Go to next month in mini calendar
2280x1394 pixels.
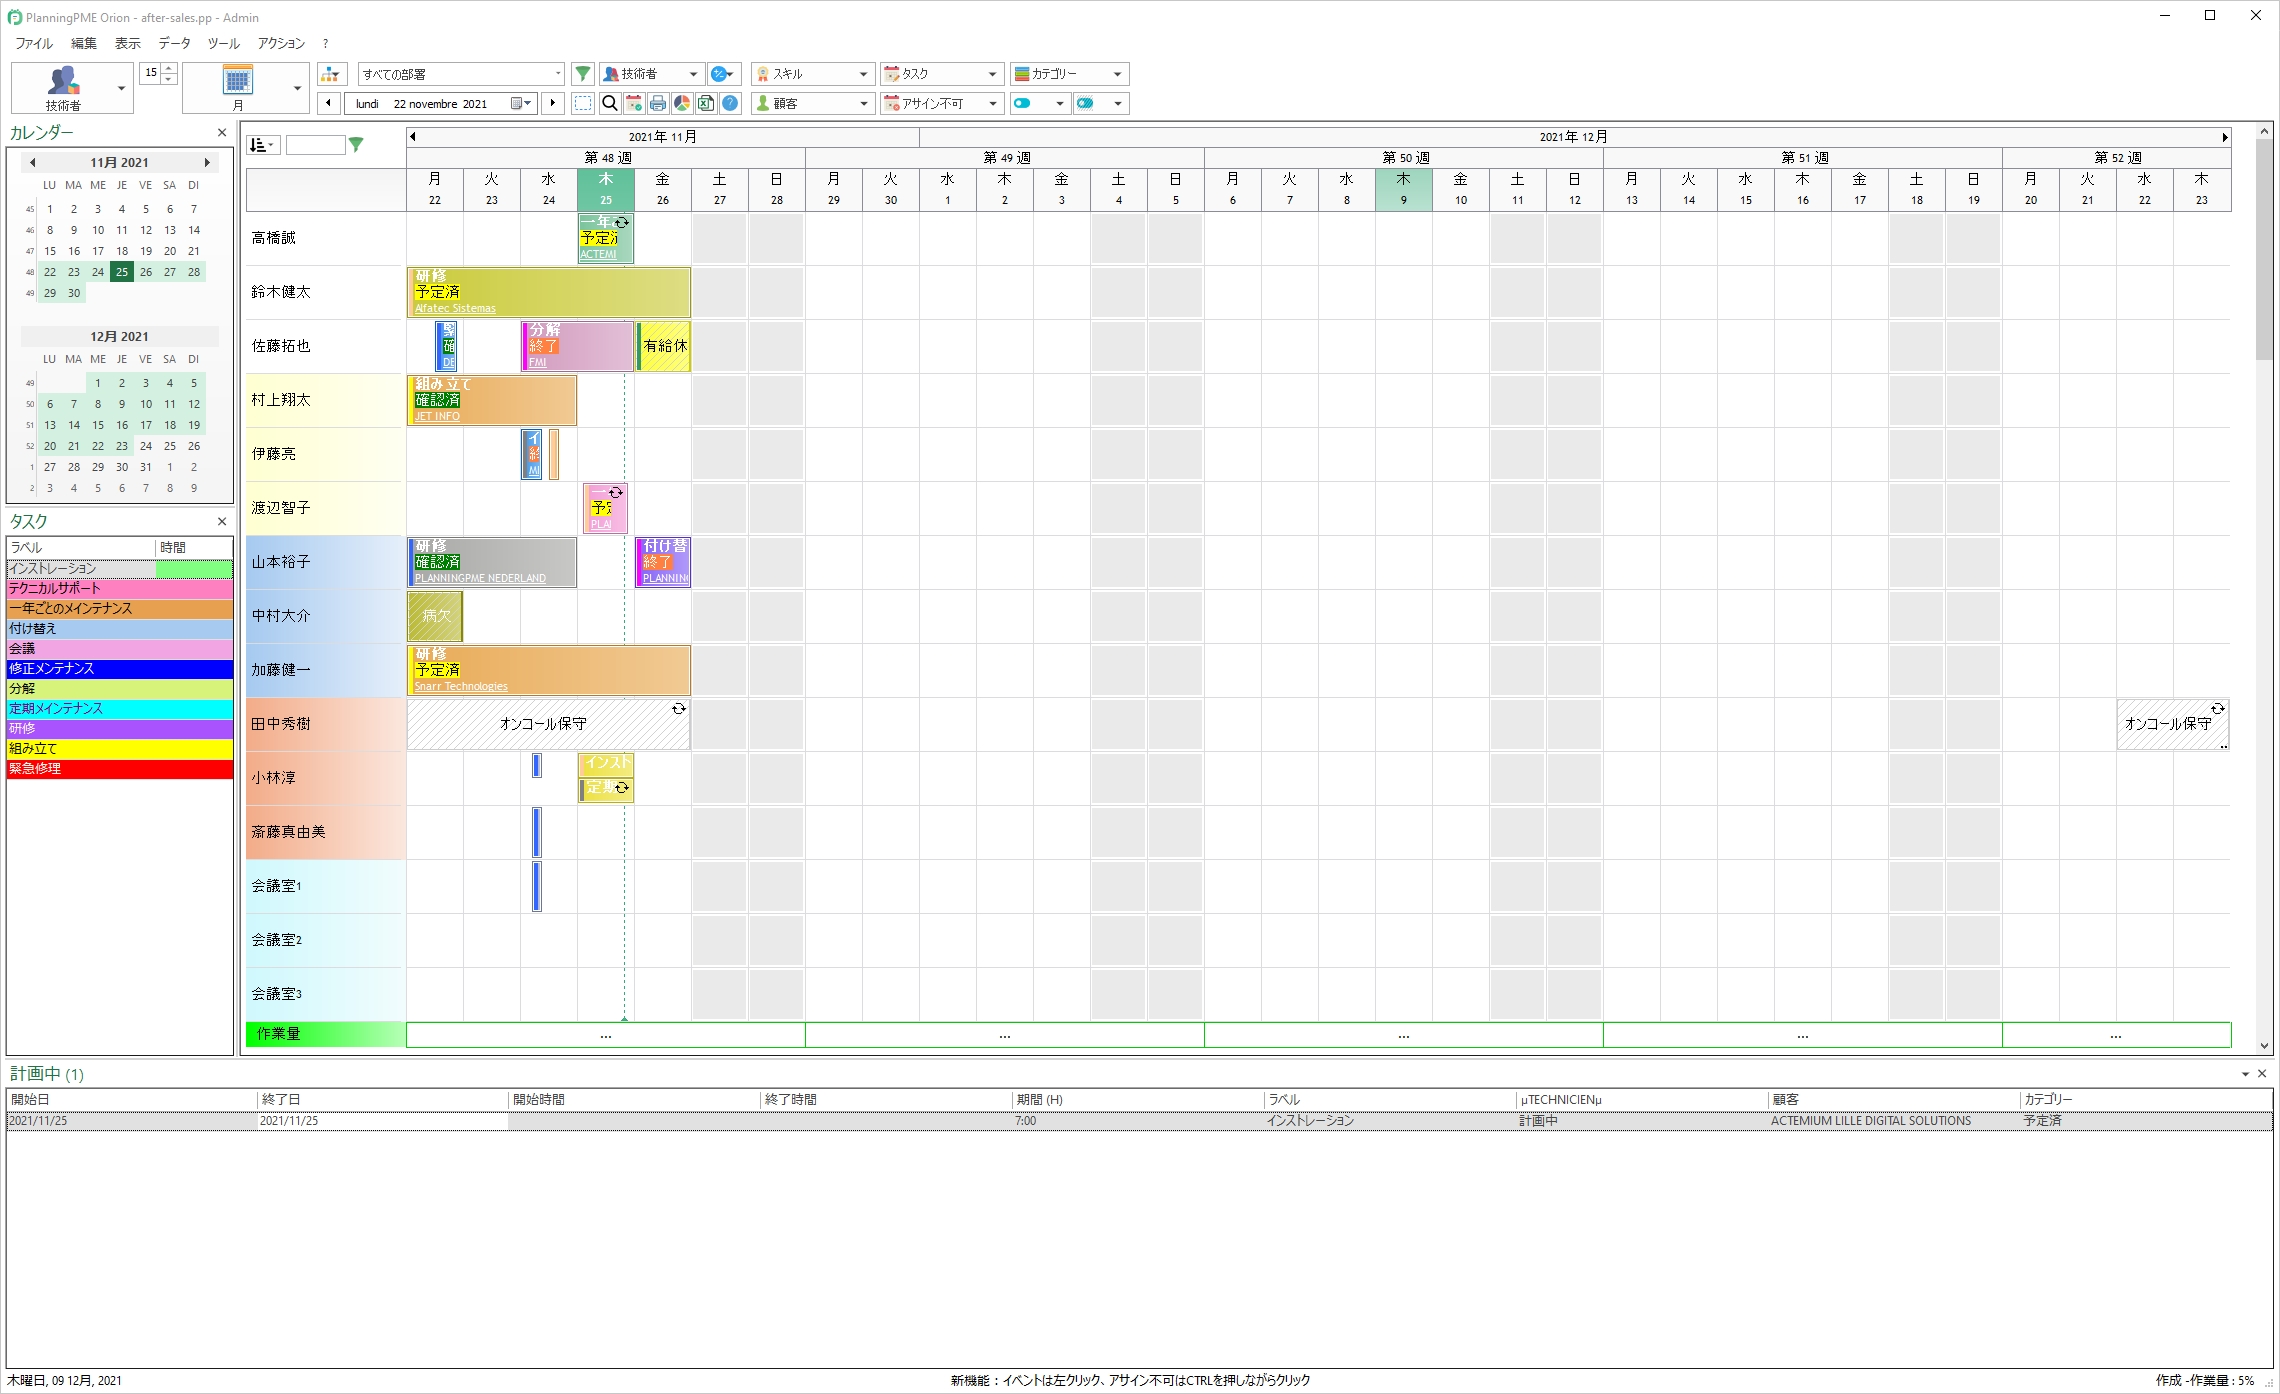207,162
